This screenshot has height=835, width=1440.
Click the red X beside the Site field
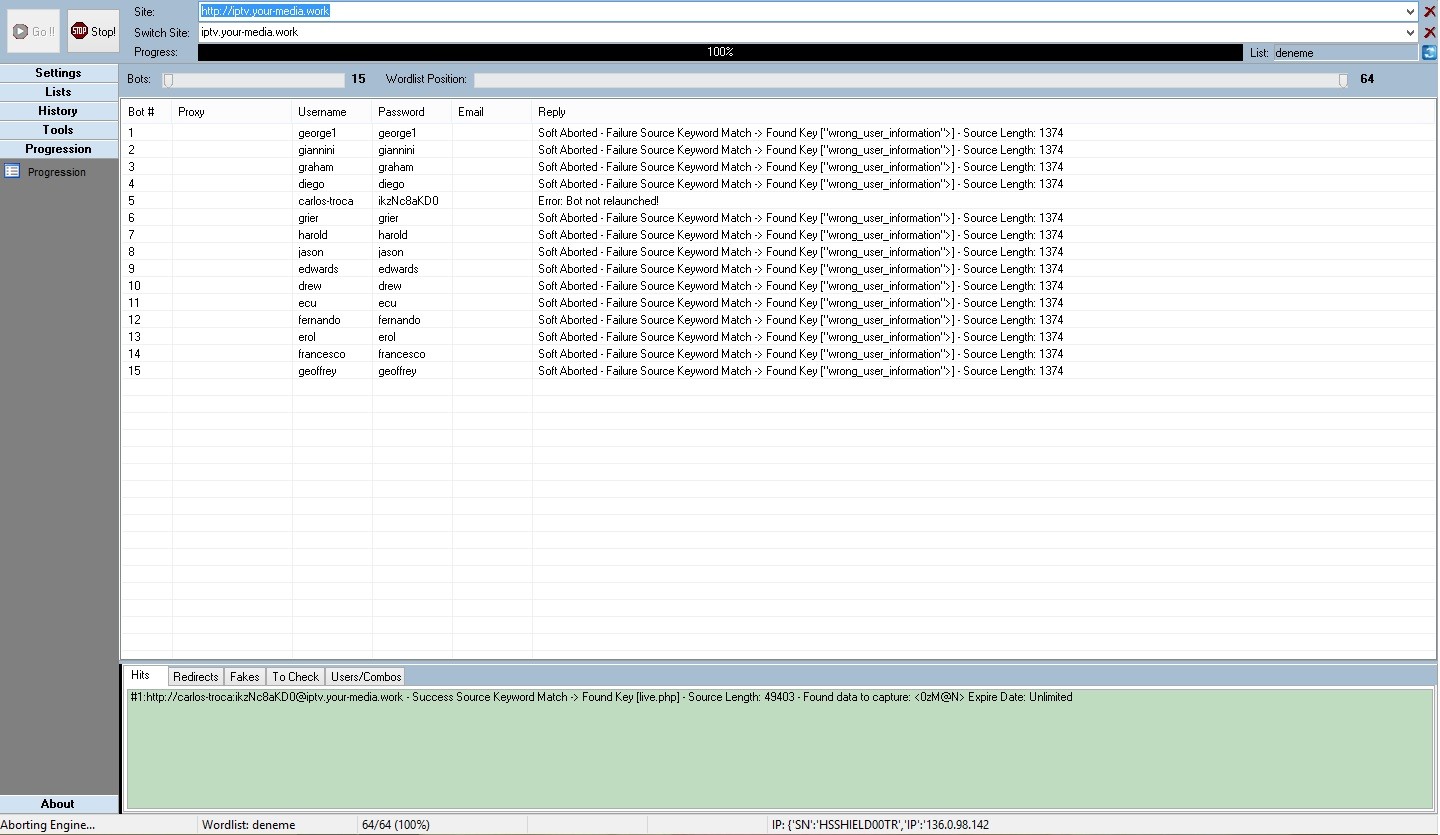(x=1430, y=12)
